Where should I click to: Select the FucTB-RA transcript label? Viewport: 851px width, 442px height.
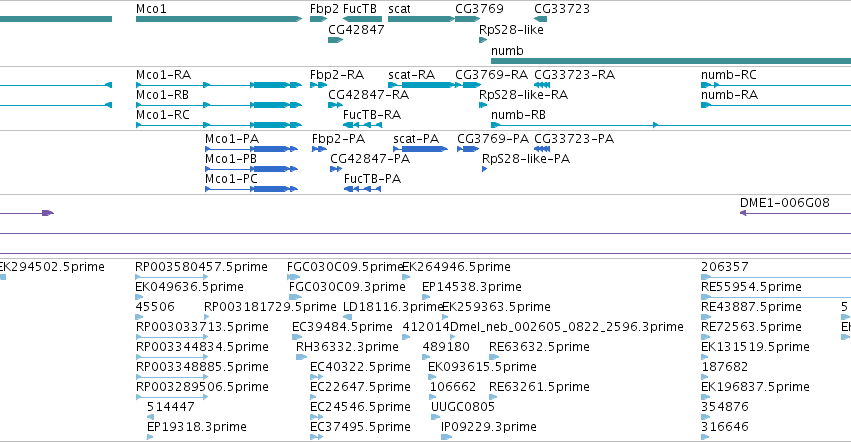[x=372, y=115]
